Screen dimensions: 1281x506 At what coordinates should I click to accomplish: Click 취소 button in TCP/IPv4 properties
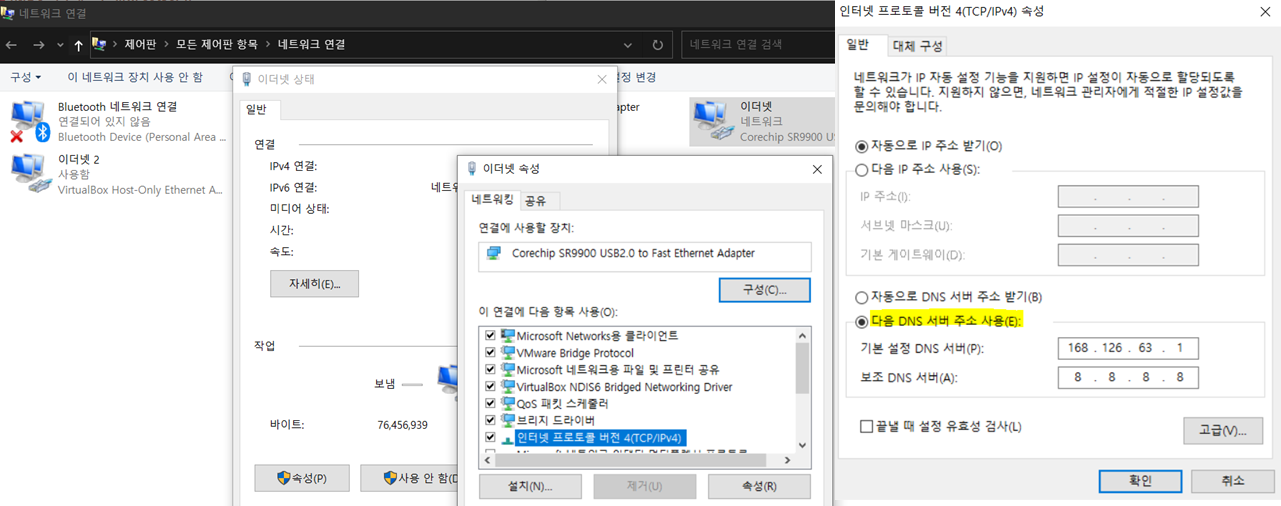point(1232,481)
